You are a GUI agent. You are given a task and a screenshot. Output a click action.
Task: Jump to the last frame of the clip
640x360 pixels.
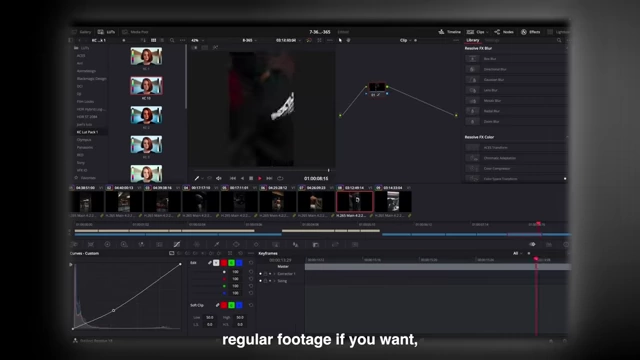[269, 178]
